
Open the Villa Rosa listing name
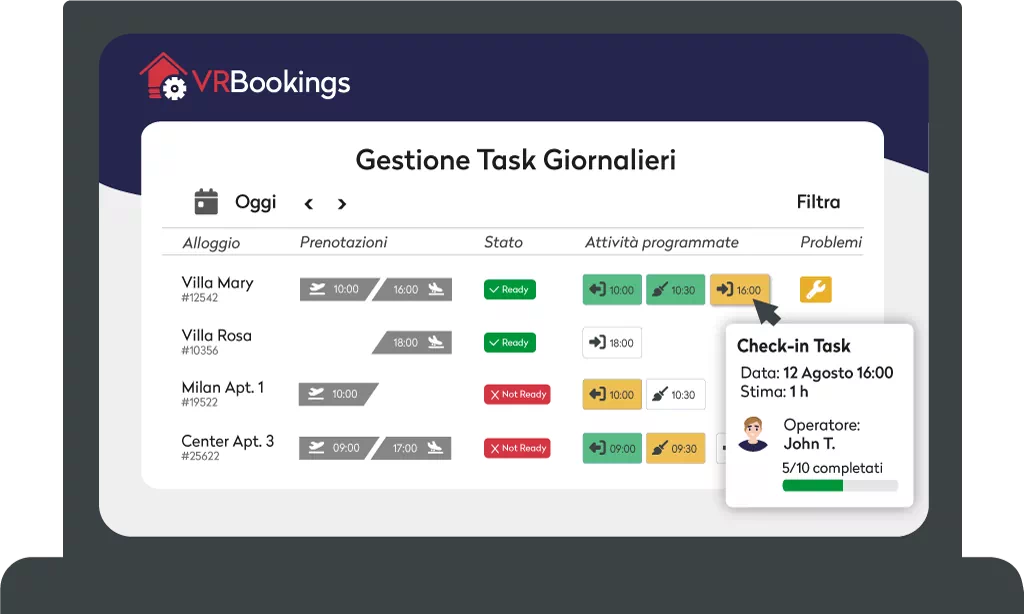click(216, 336)
